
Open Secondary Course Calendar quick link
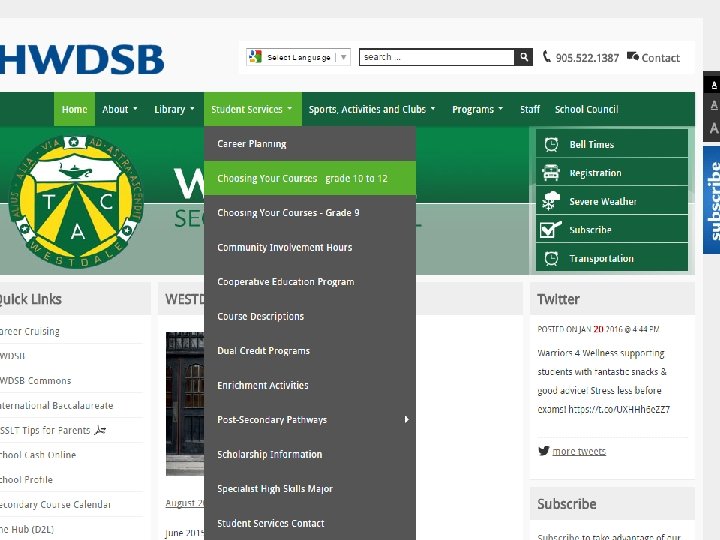55,504
